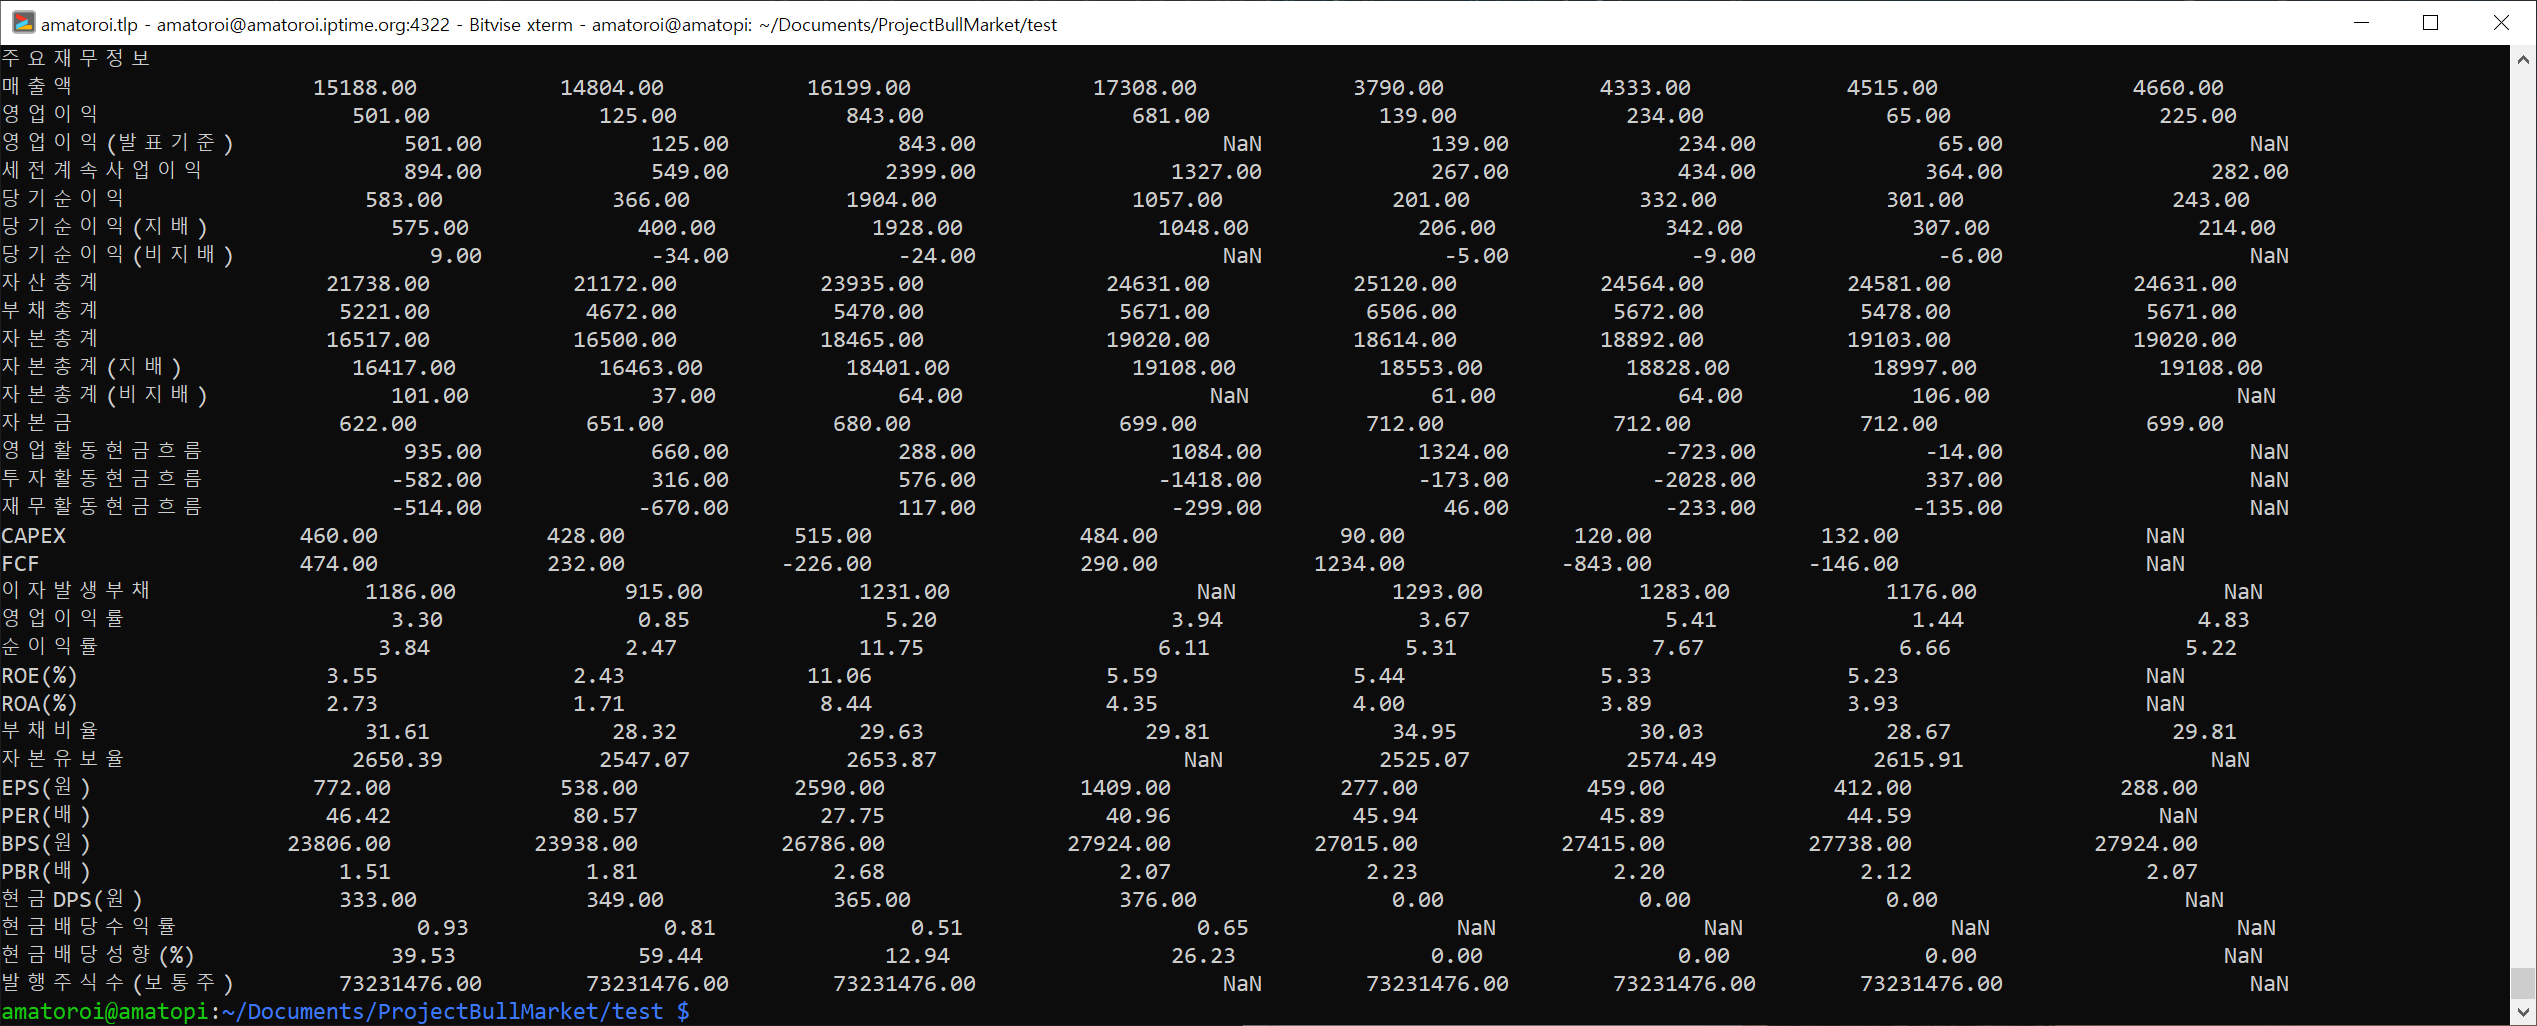Click the 매출액 row label
Viewport: 2537px width, 1026px height.
37,87
